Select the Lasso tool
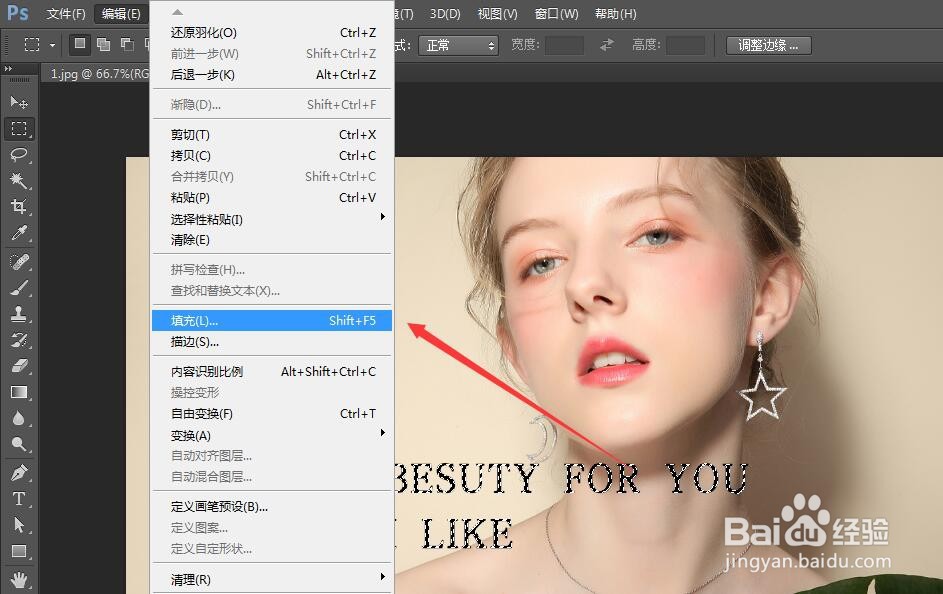 tap(19, 155)
